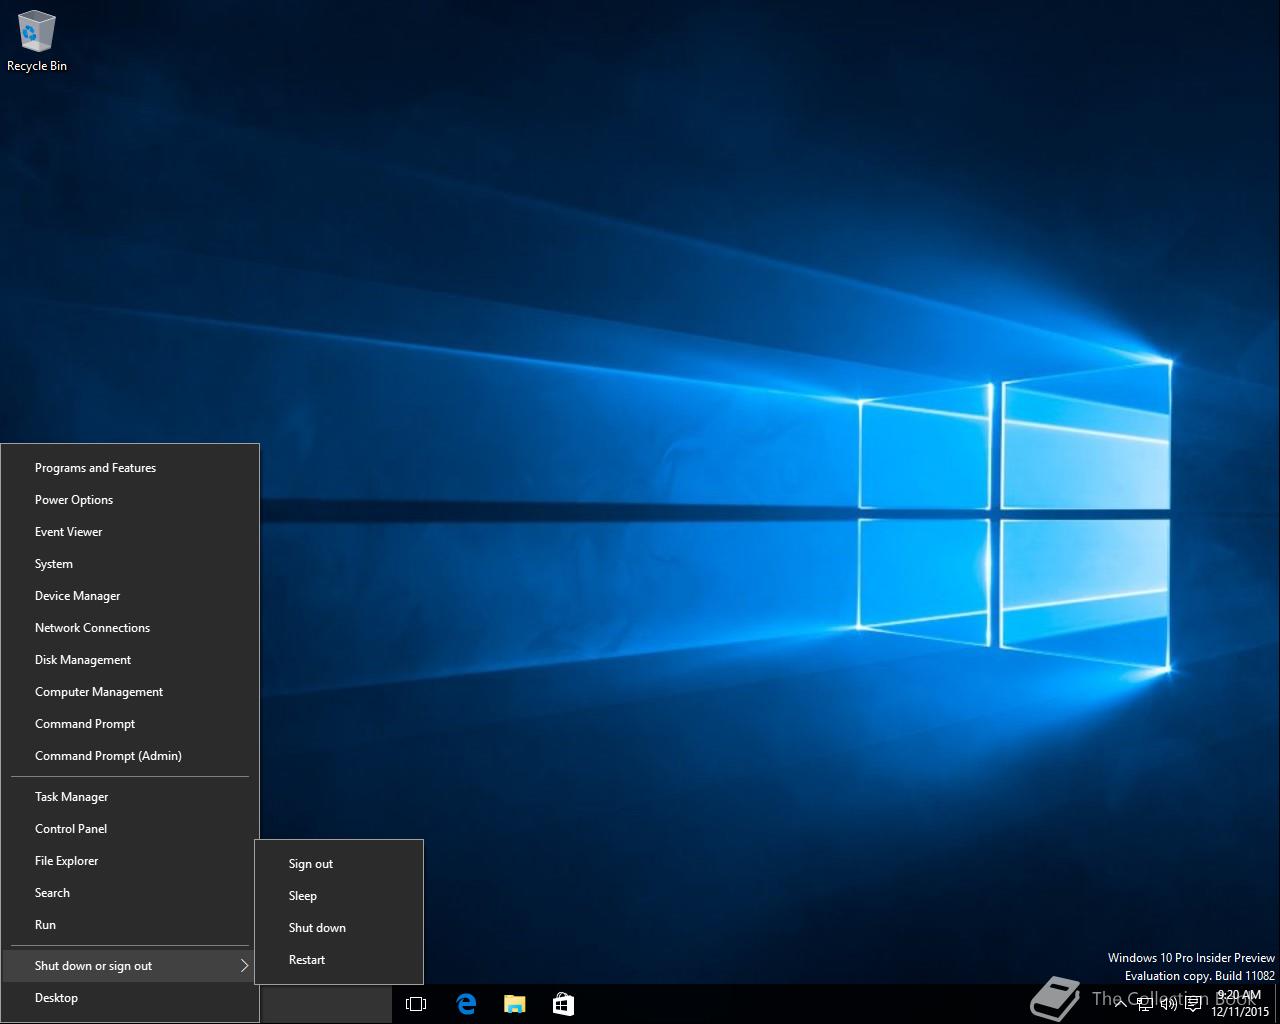This screenshot has height=1024, width=1280.
Task: Open the volume tray icon
Action: tap(1169, 1004)
